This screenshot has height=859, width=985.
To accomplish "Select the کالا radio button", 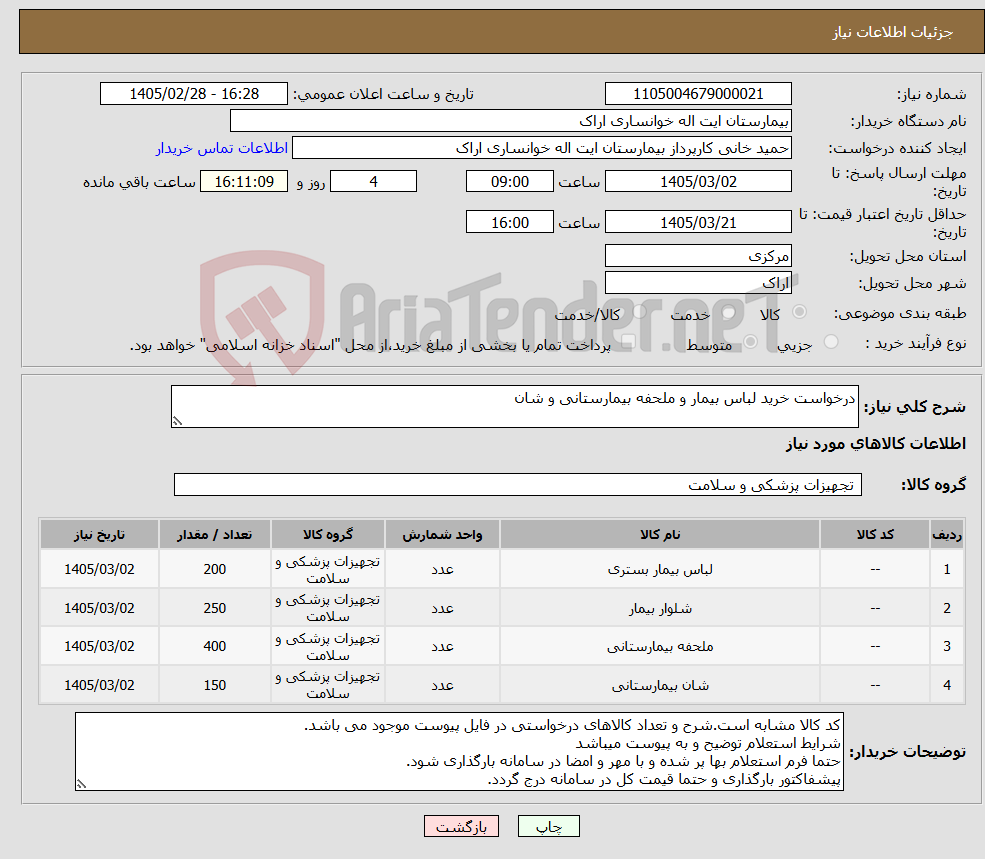I will click(800, 312).
